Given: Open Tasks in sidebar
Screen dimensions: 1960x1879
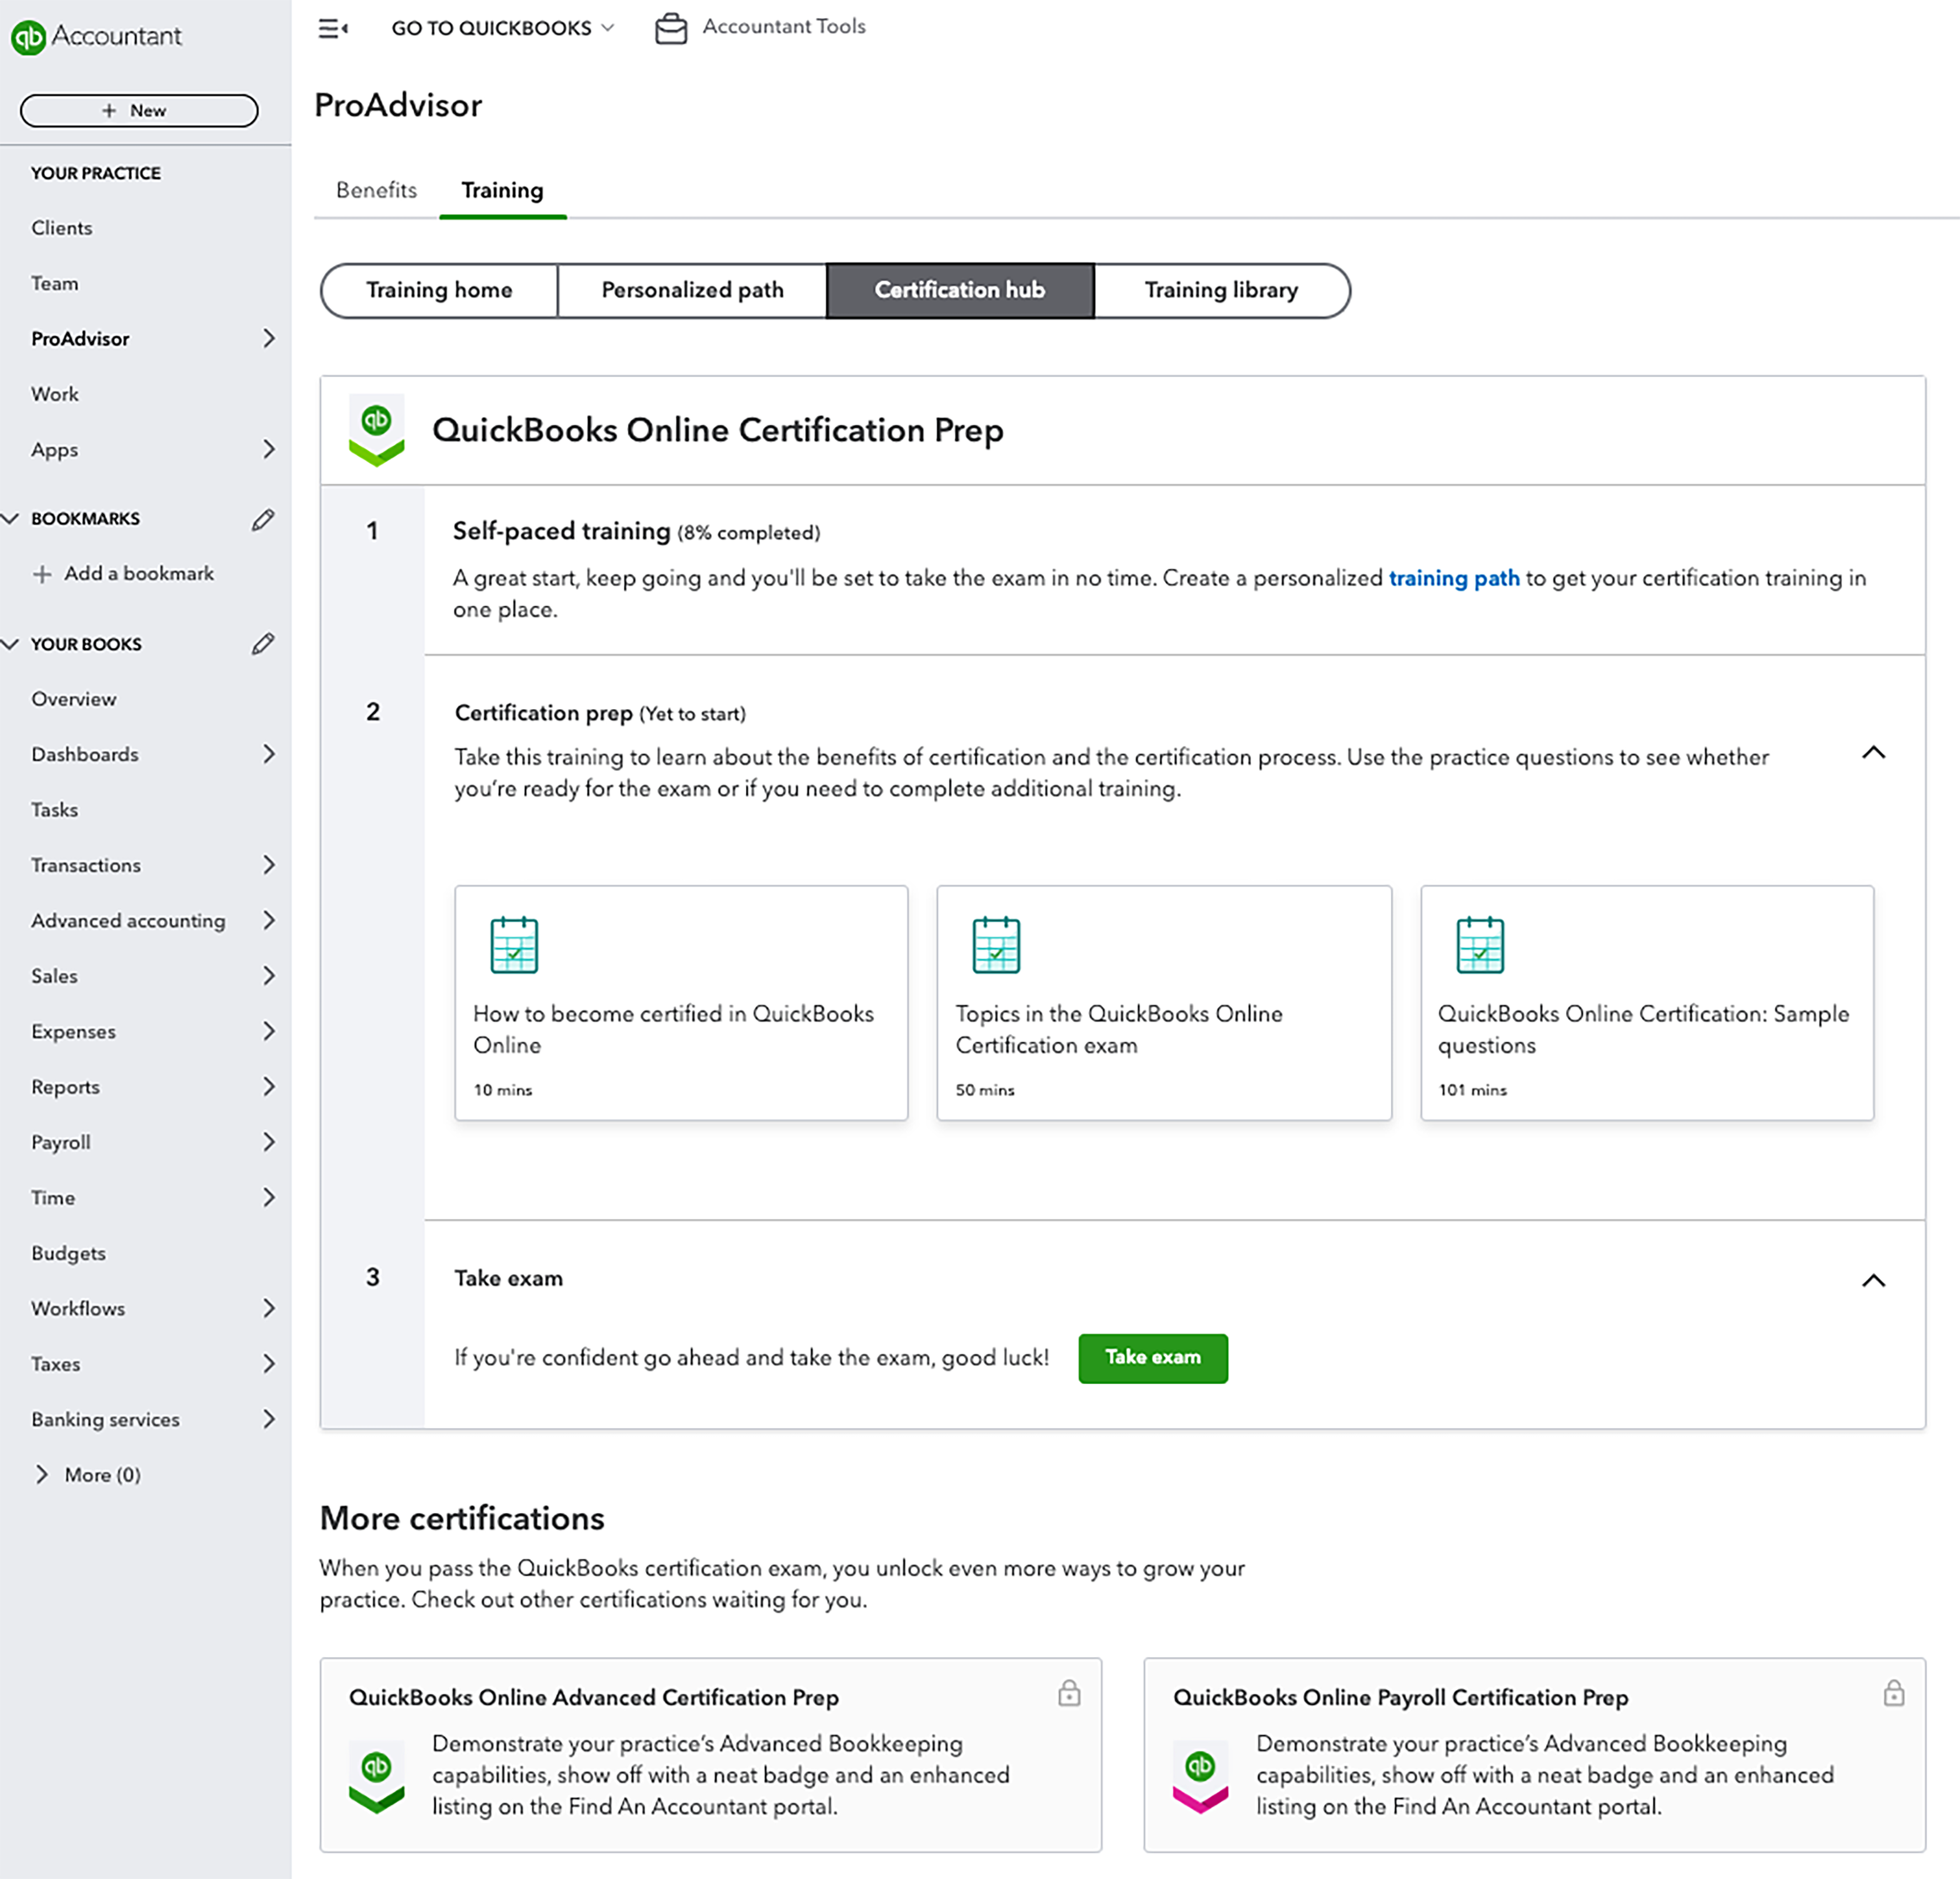Looking at the screenshot, I should 54,810.
